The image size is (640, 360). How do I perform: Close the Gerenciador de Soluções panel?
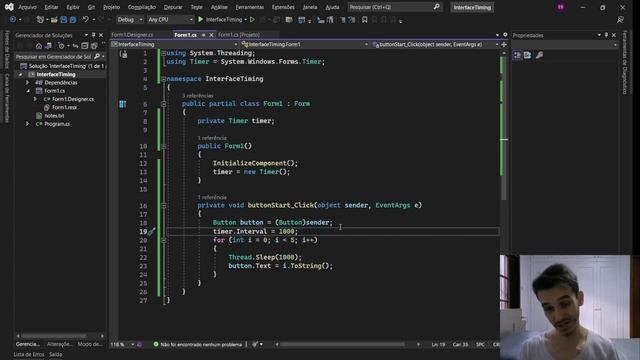[101, 35]
